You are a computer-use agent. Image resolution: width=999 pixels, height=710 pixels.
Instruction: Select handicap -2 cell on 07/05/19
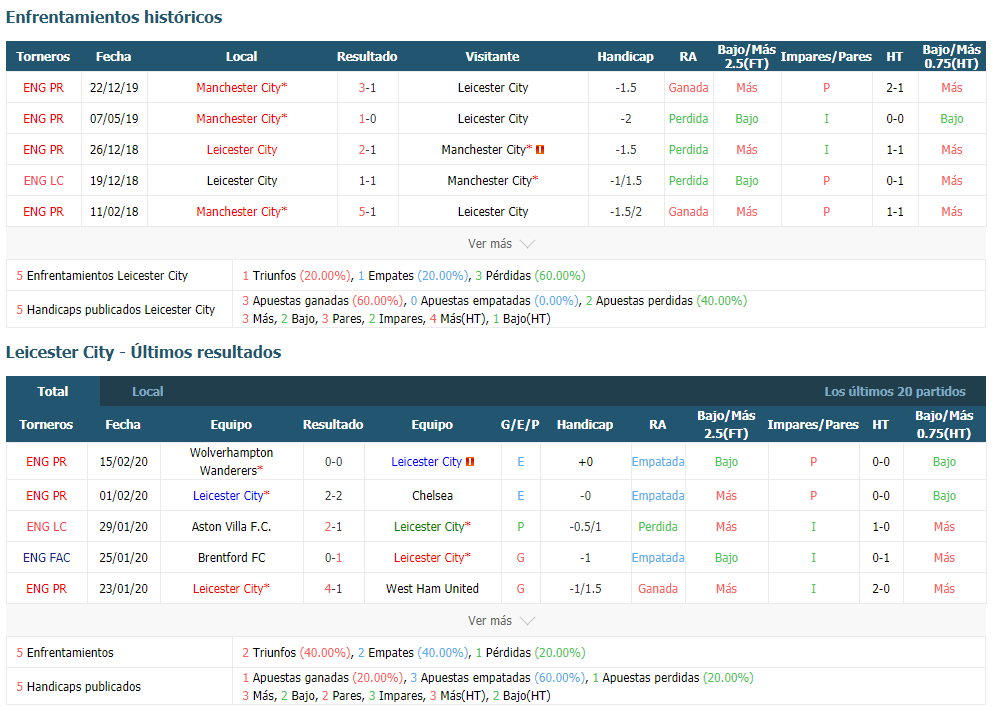pyautogui.click(x=625, y=119)
